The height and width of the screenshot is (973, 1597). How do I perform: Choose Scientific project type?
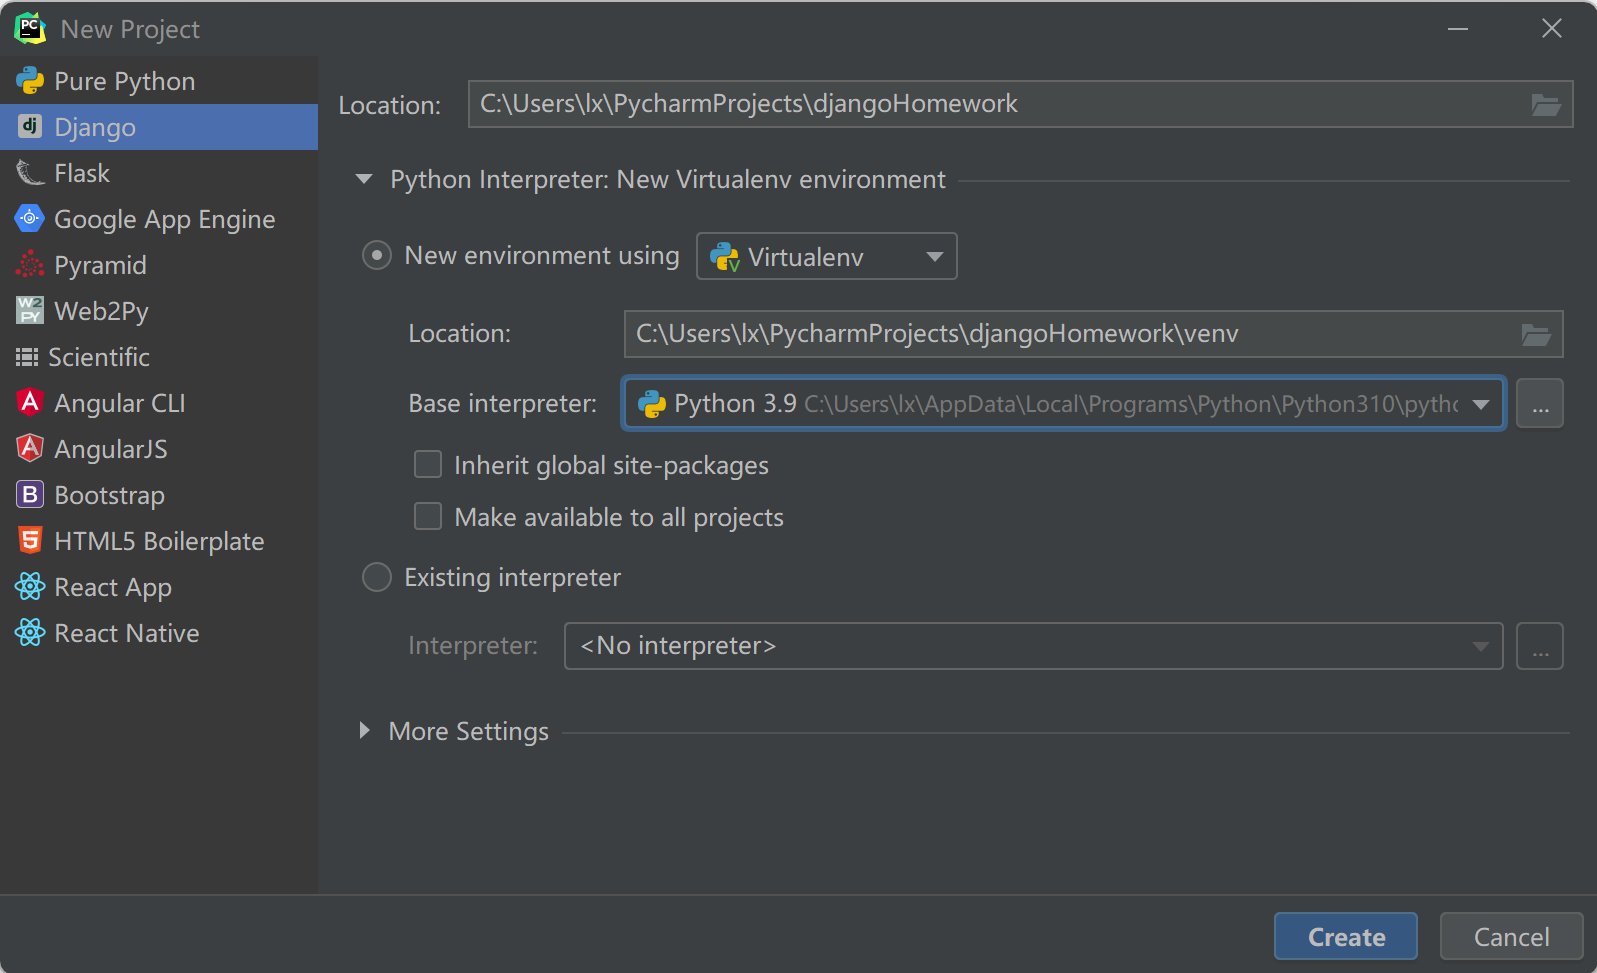(159, 357)
